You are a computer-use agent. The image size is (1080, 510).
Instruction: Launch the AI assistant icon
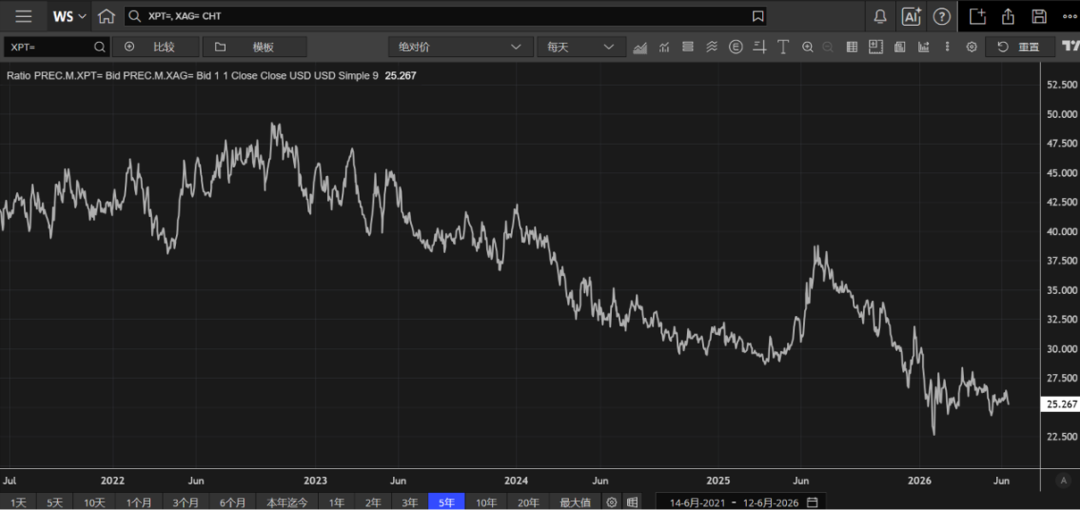point(912,17)
